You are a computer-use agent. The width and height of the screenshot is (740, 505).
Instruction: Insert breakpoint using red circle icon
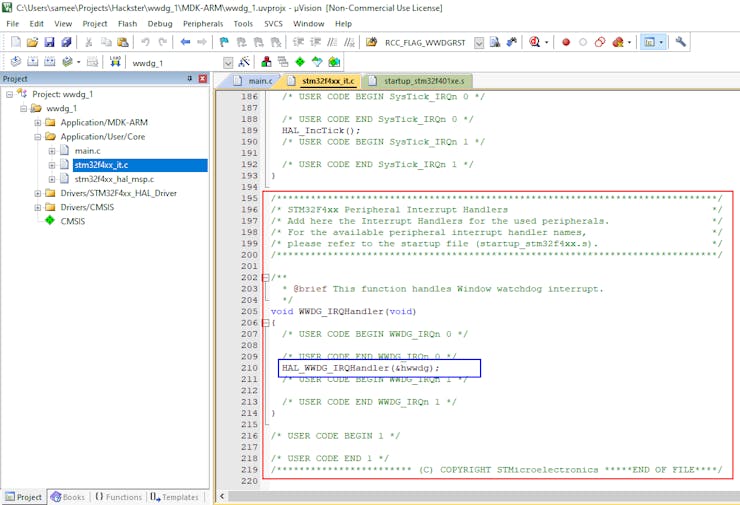tap(566, 42)
